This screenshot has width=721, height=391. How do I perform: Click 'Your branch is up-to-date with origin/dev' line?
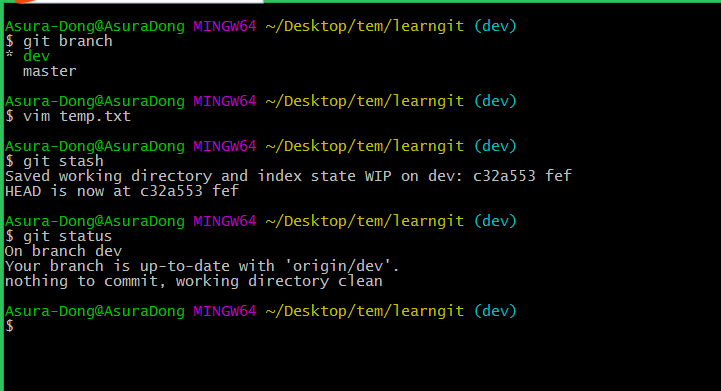(202, 266)
